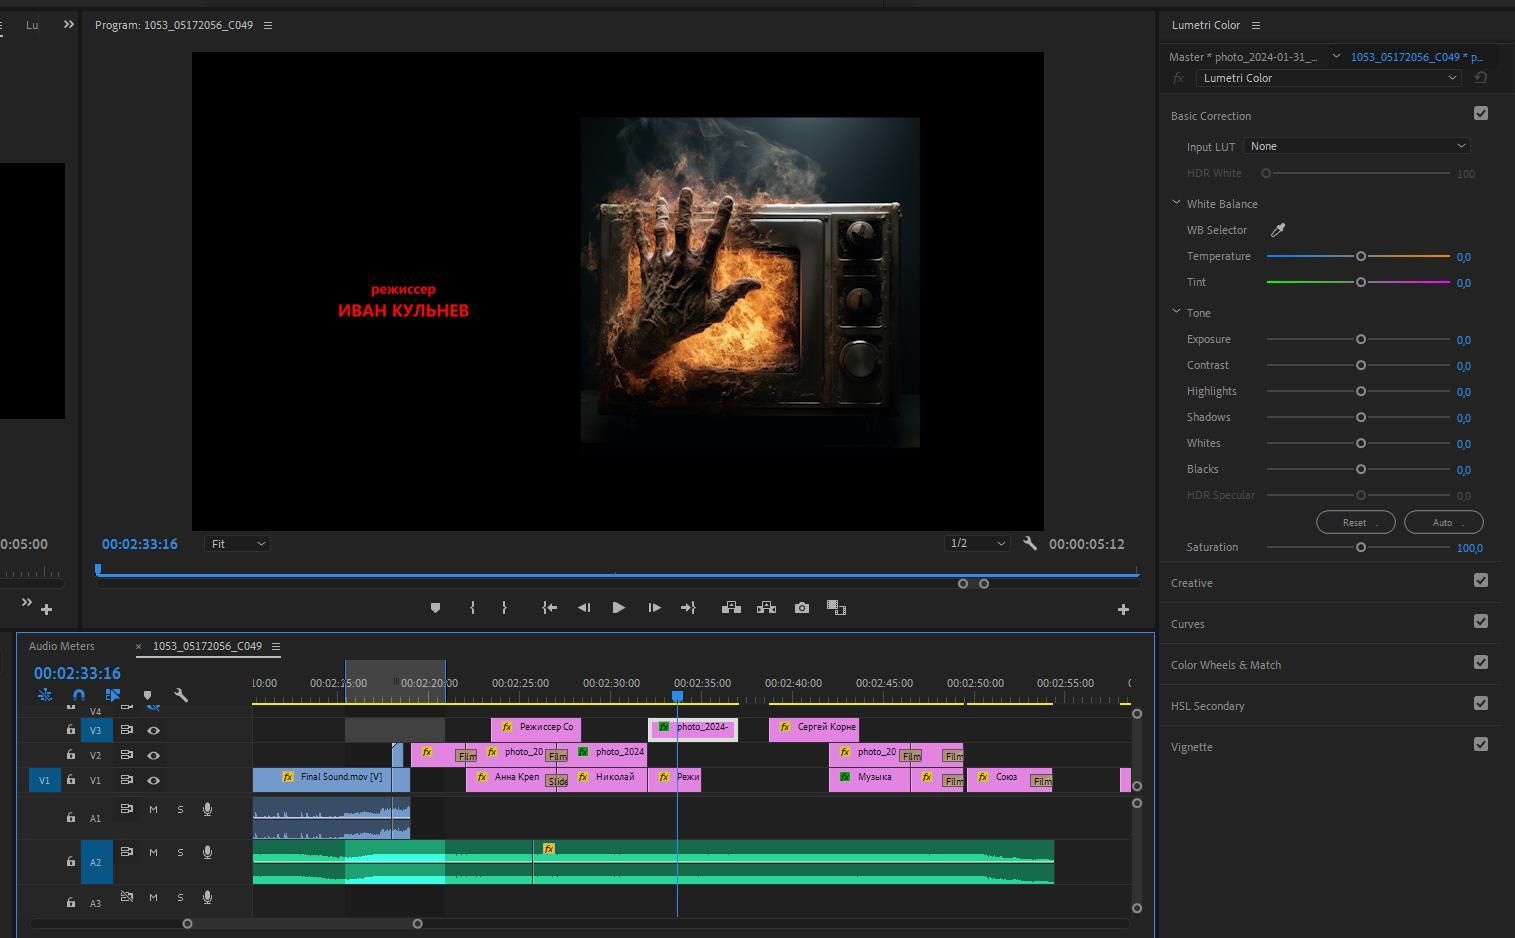The width and height of the screenshot is (1515, 938).
Task: Open the Fit zoom level dropdown
Action: (238, 544)
